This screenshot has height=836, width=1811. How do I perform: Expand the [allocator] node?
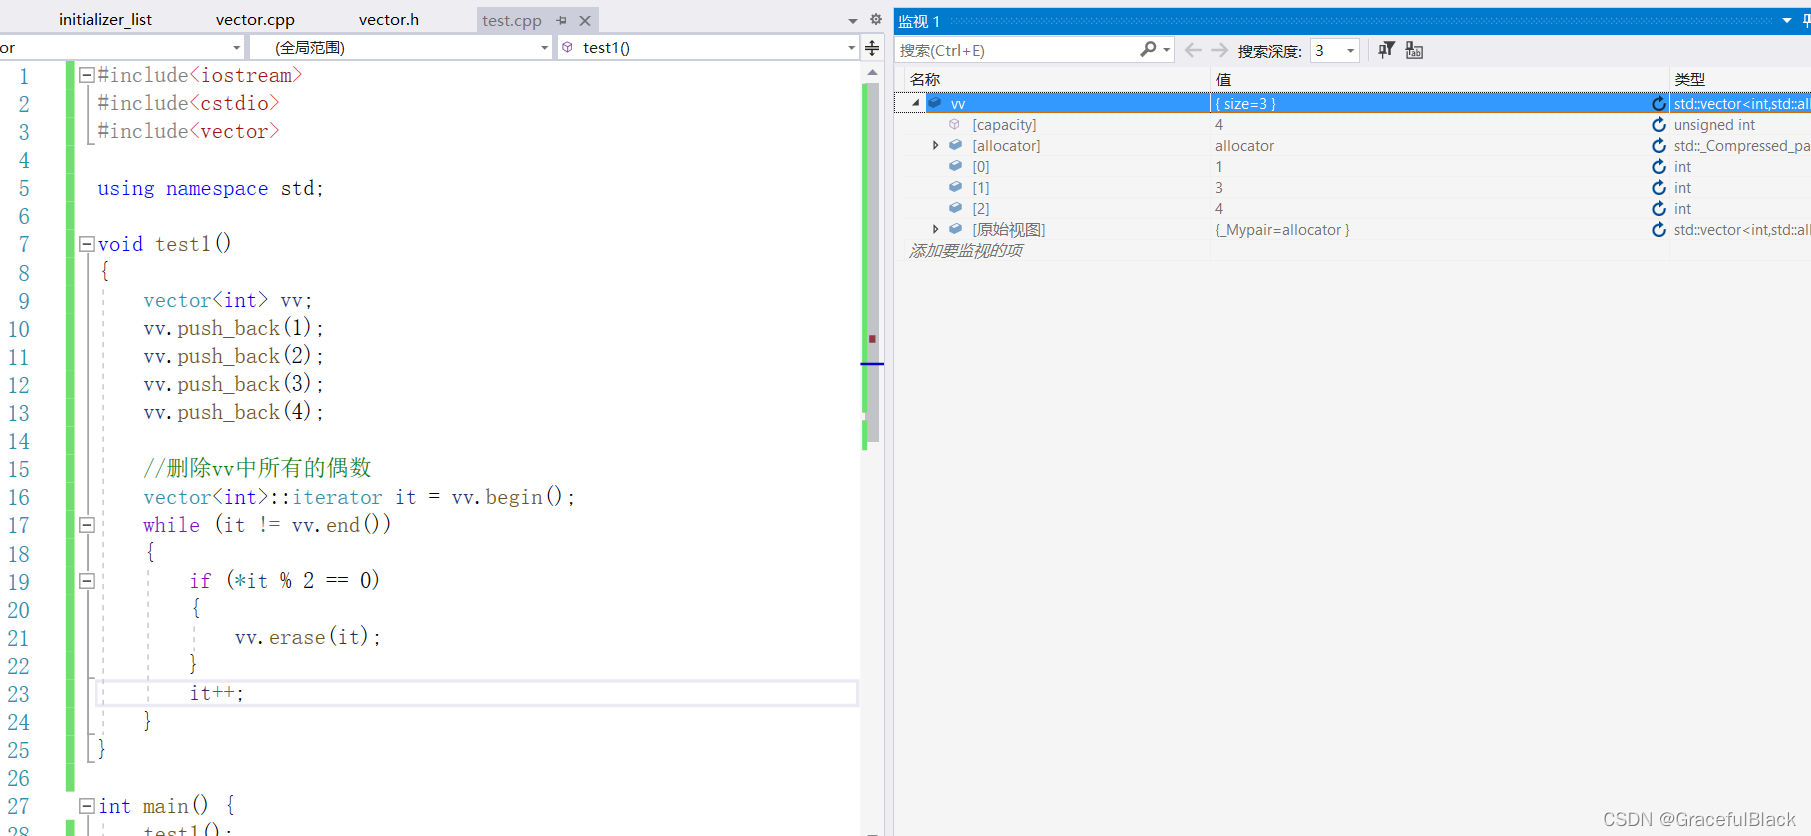tap(936, 145)
